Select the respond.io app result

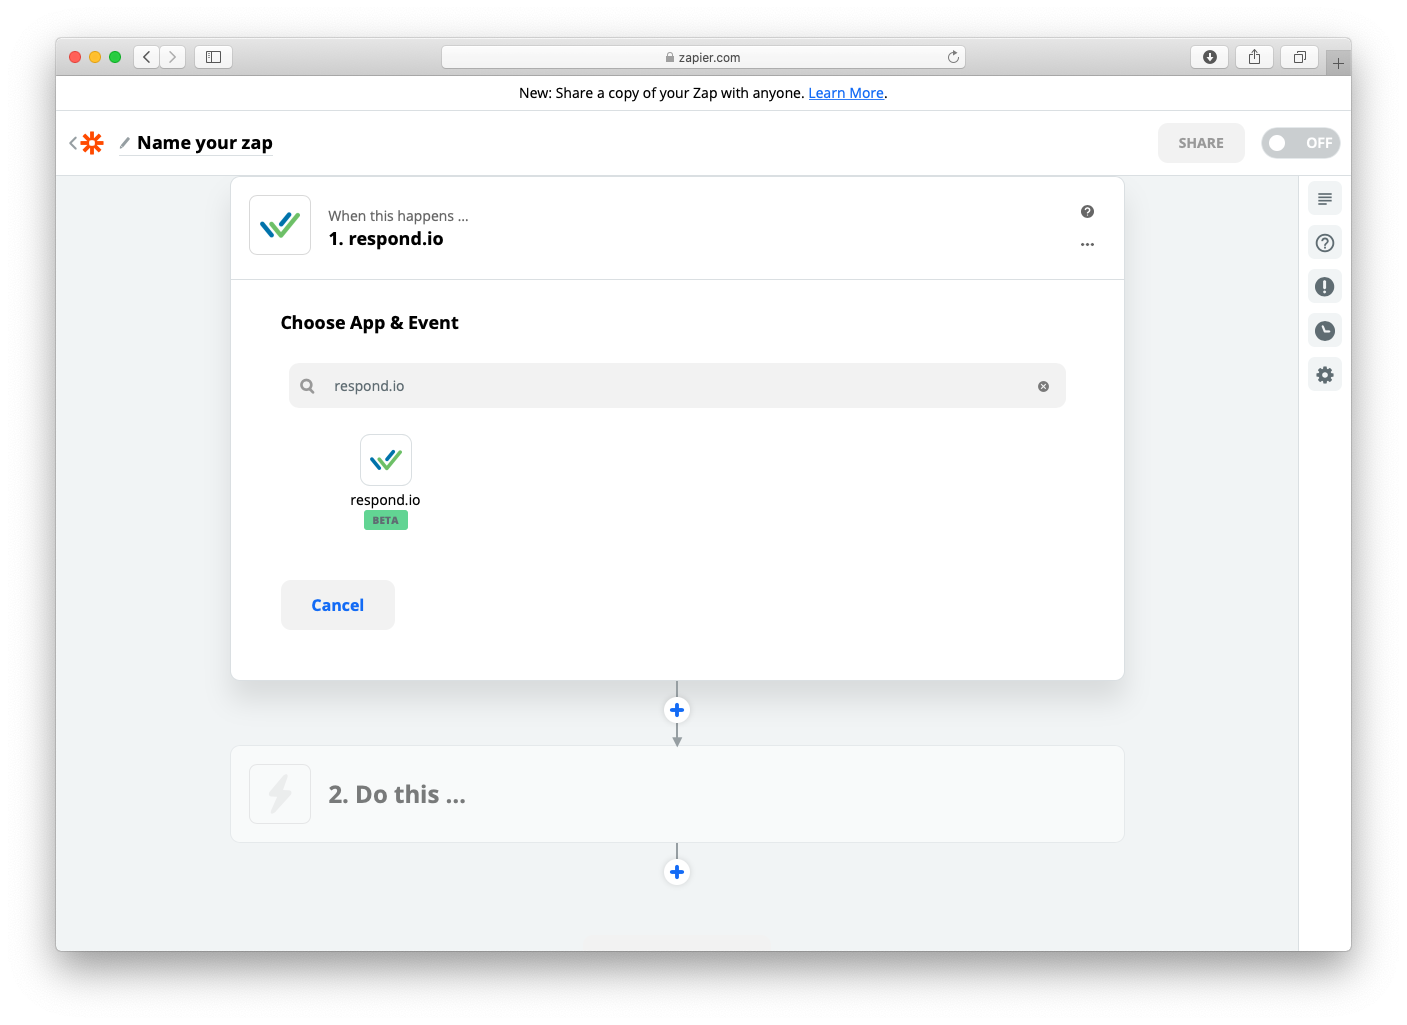coord(386,460)
